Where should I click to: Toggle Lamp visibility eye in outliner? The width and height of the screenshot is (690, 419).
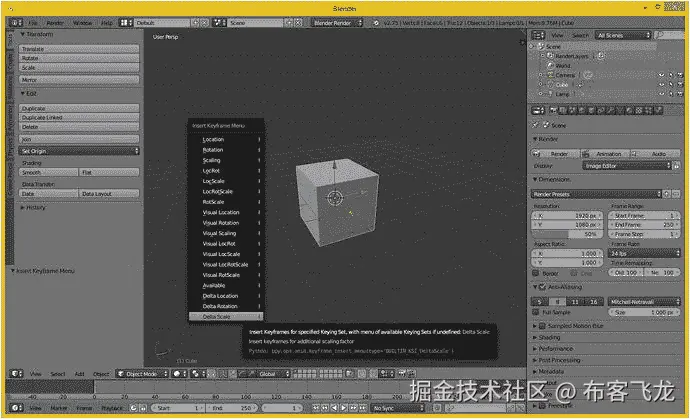(661, 94)
